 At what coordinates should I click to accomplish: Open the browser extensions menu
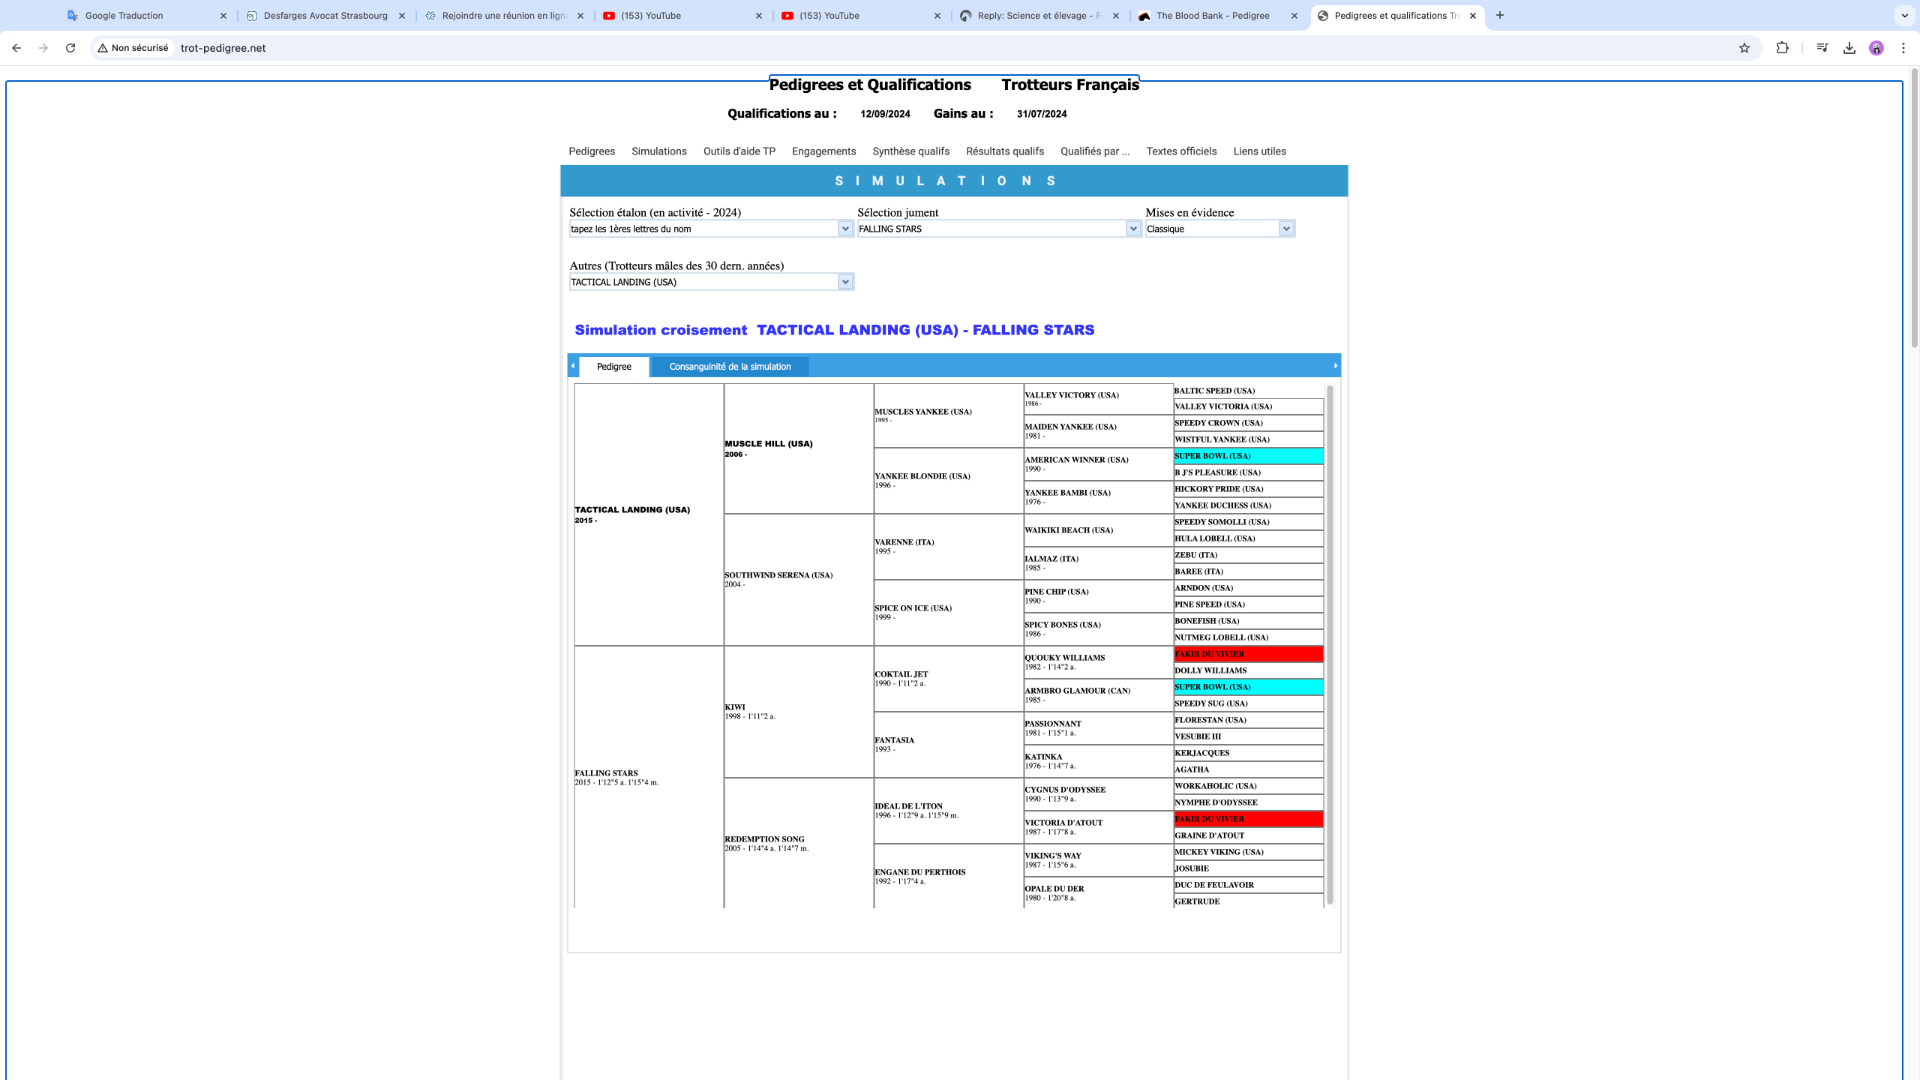(1782, 48)
